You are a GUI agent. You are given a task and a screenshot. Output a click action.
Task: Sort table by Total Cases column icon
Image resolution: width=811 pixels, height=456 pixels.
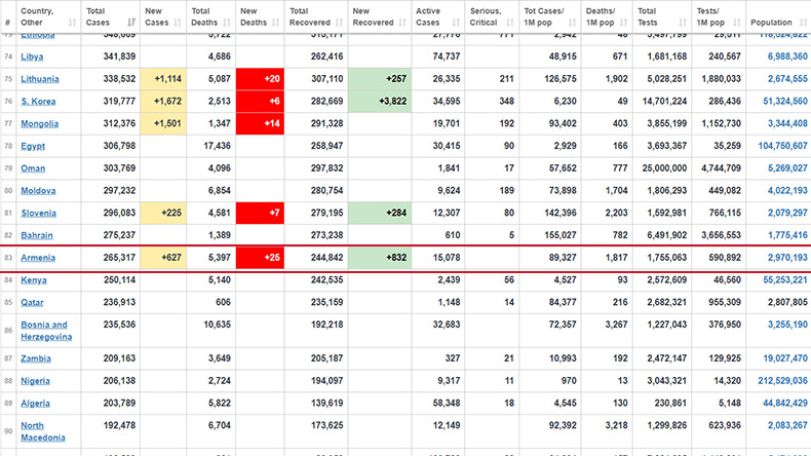[x=131, y=22]
